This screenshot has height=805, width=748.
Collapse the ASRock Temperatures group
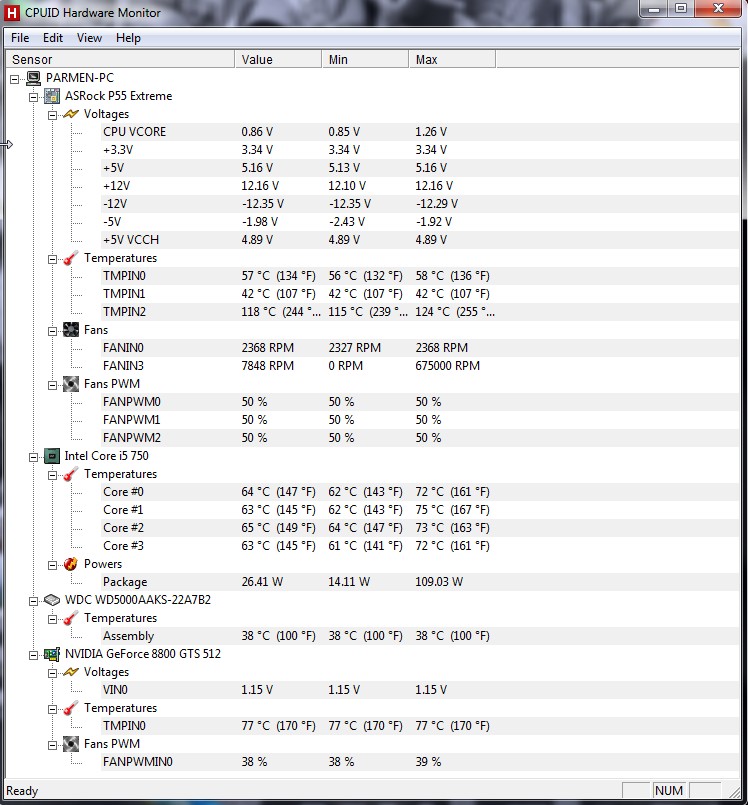point(52,259)
